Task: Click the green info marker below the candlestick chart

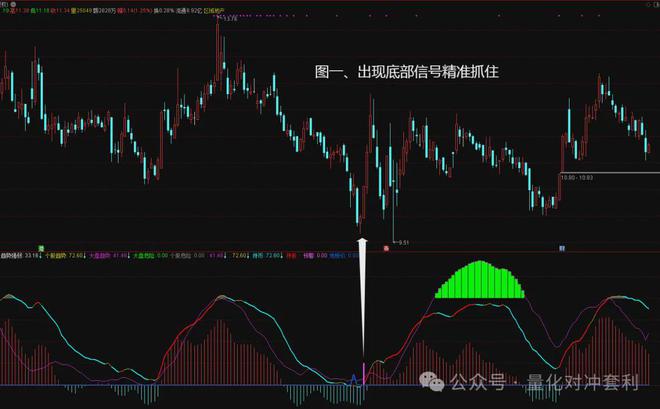Action: click(41, 248)
